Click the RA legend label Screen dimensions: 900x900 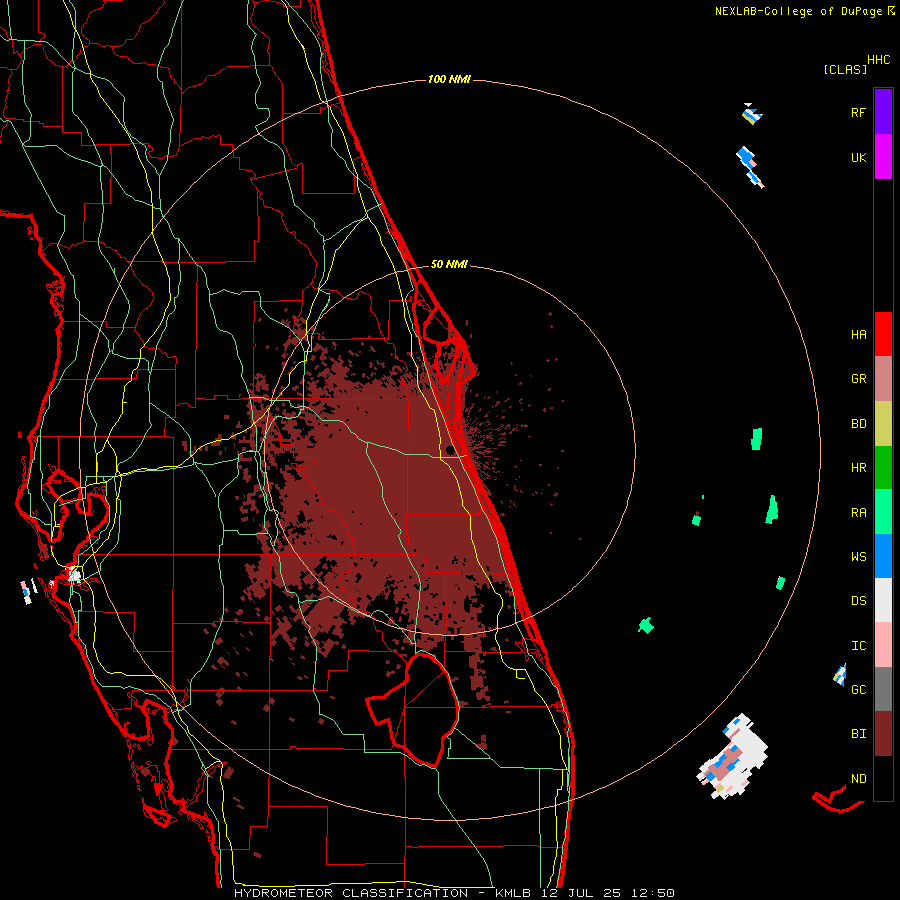point(858,513)
